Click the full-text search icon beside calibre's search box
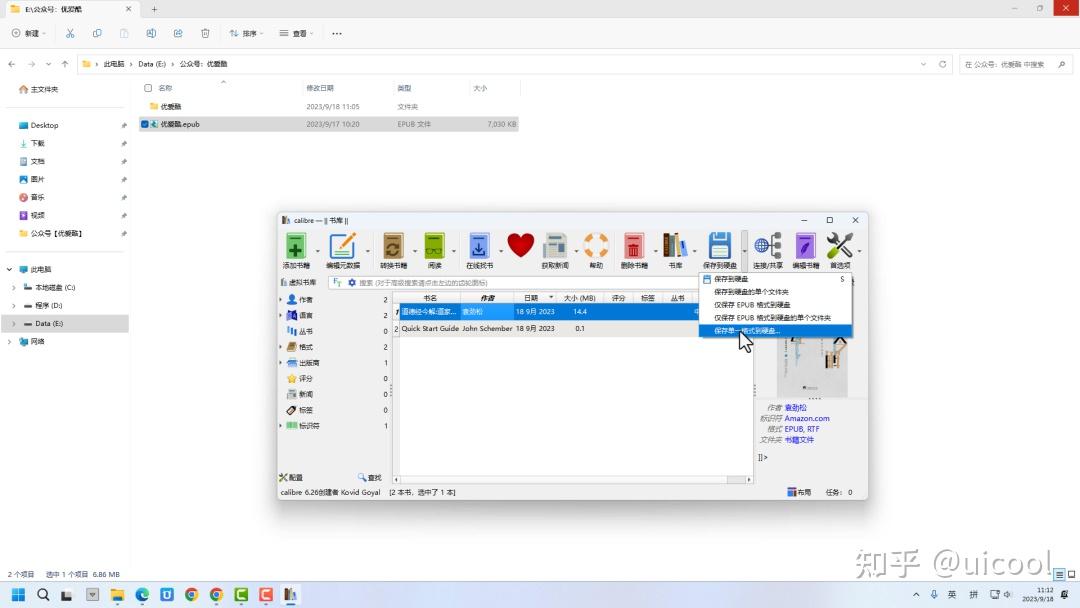 pyautogui.click(x=337, y=282)
